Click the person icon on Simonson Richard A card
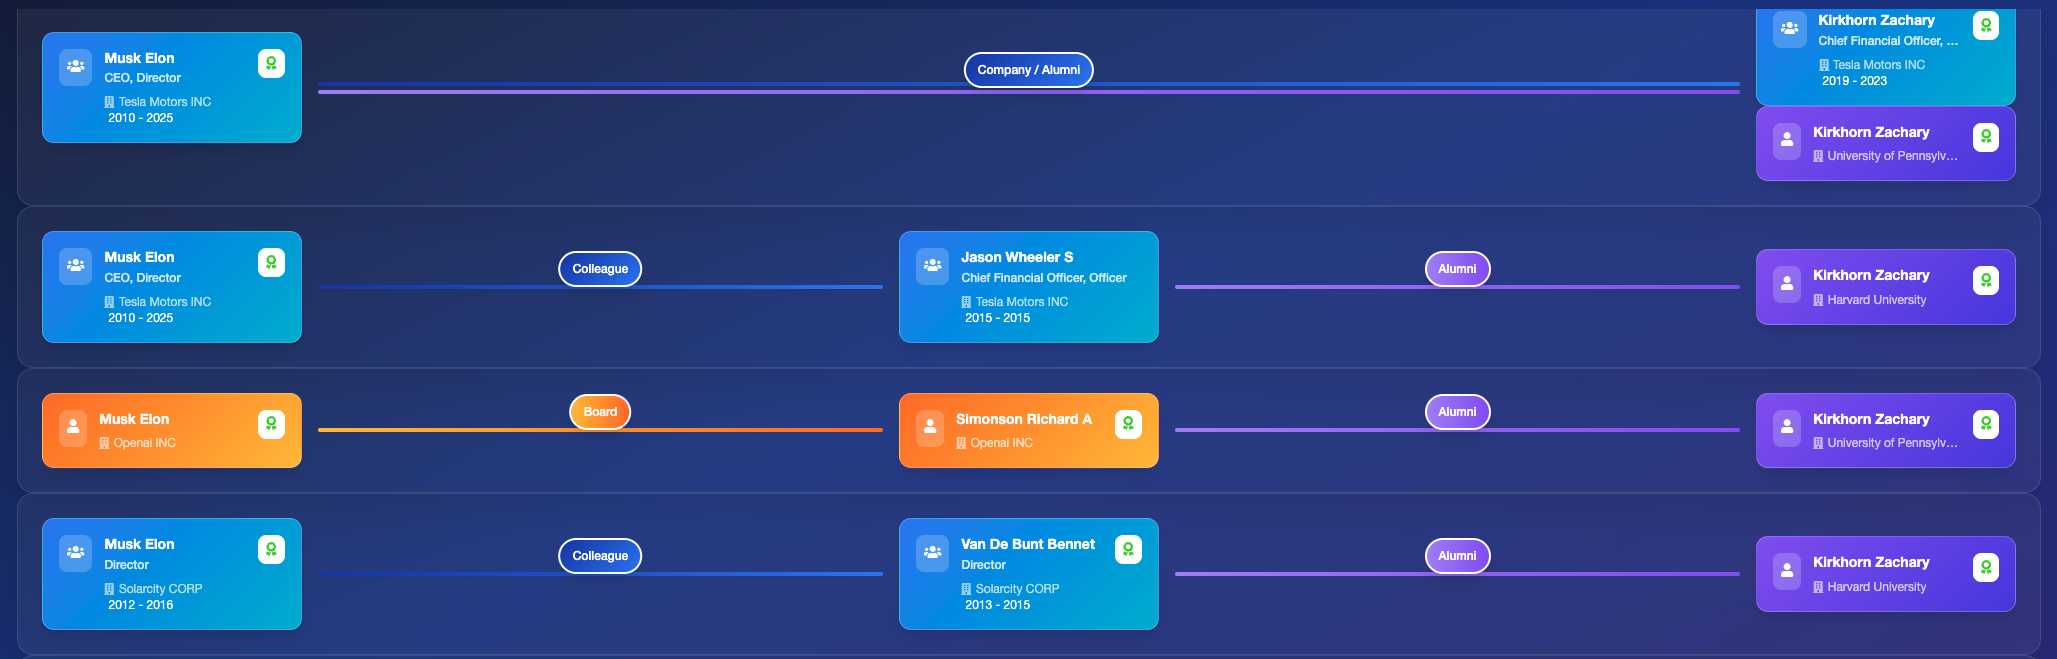The width and height of the screenshot is (2057, 659). tap(929, 427)
